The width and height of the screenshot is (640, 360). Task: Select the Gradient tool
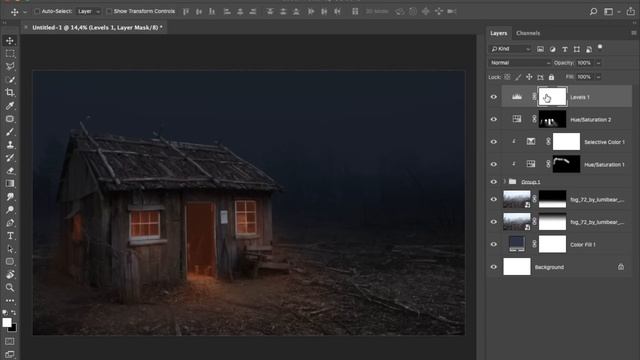10,184
